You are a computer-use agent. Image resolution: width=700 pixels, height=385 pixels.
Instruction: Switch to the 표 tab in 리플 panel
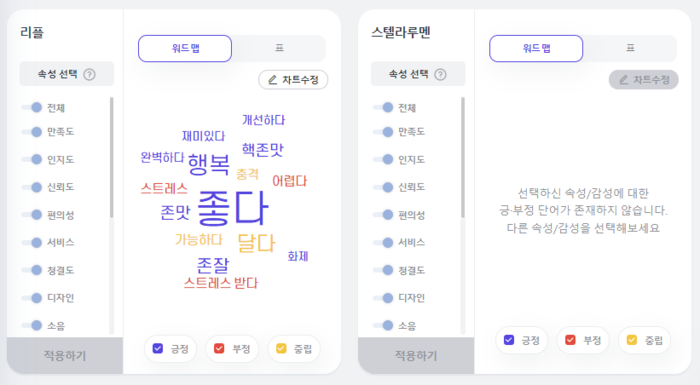point(279,48)
